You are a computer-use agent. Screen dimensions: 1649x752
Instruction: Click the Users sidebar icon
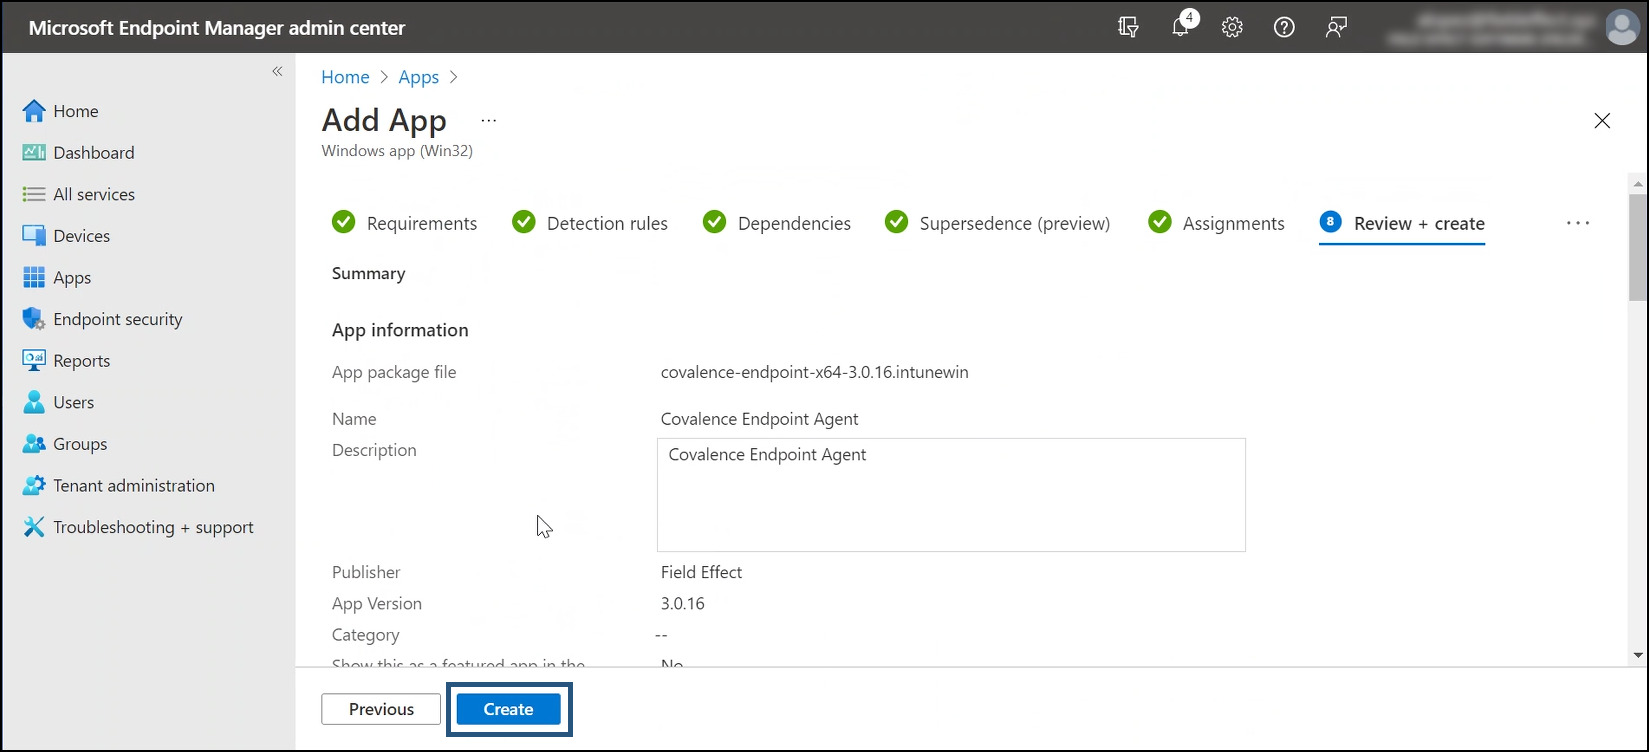(x=34, y=402)
